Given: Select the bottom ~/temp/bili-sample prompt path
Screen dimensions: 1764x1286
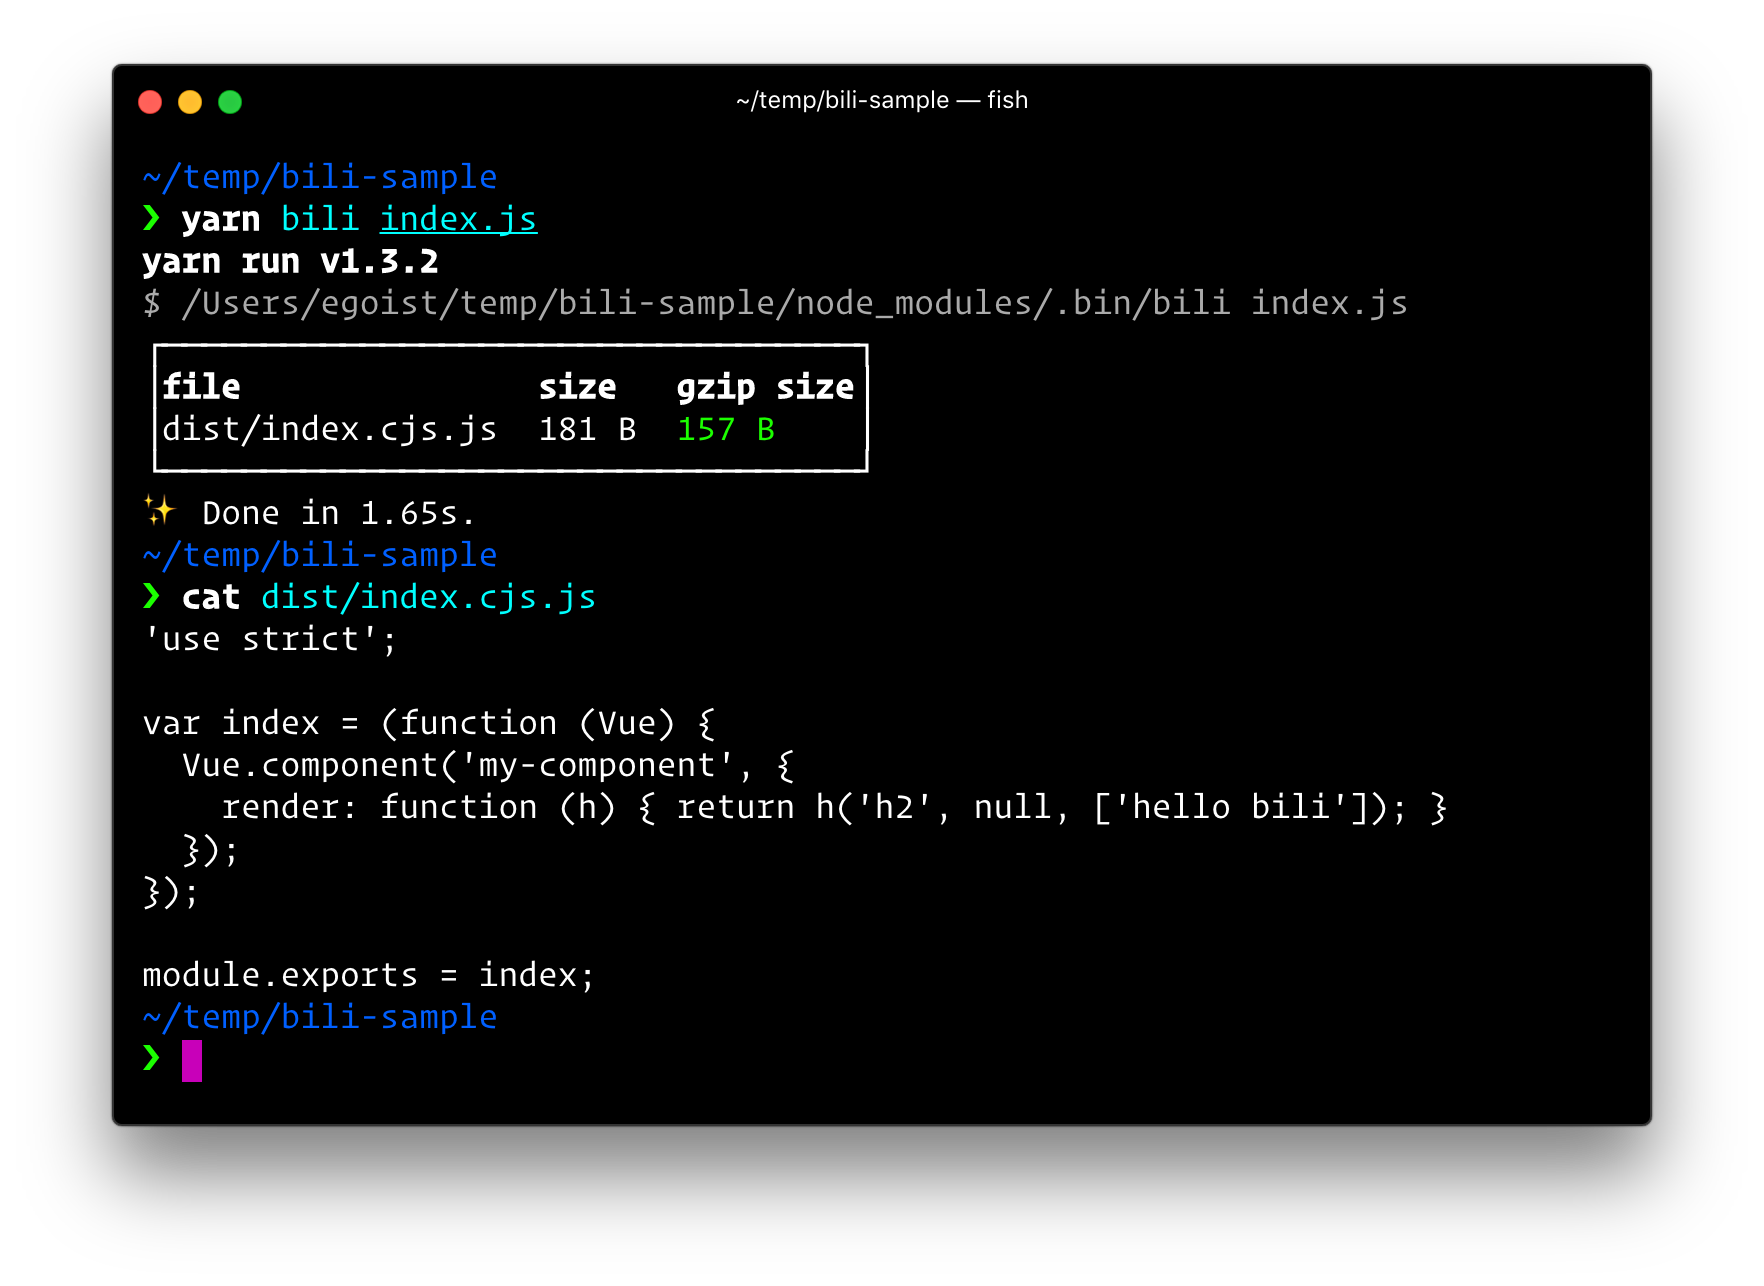Looking at the screenshot, I should [319, 1016].
